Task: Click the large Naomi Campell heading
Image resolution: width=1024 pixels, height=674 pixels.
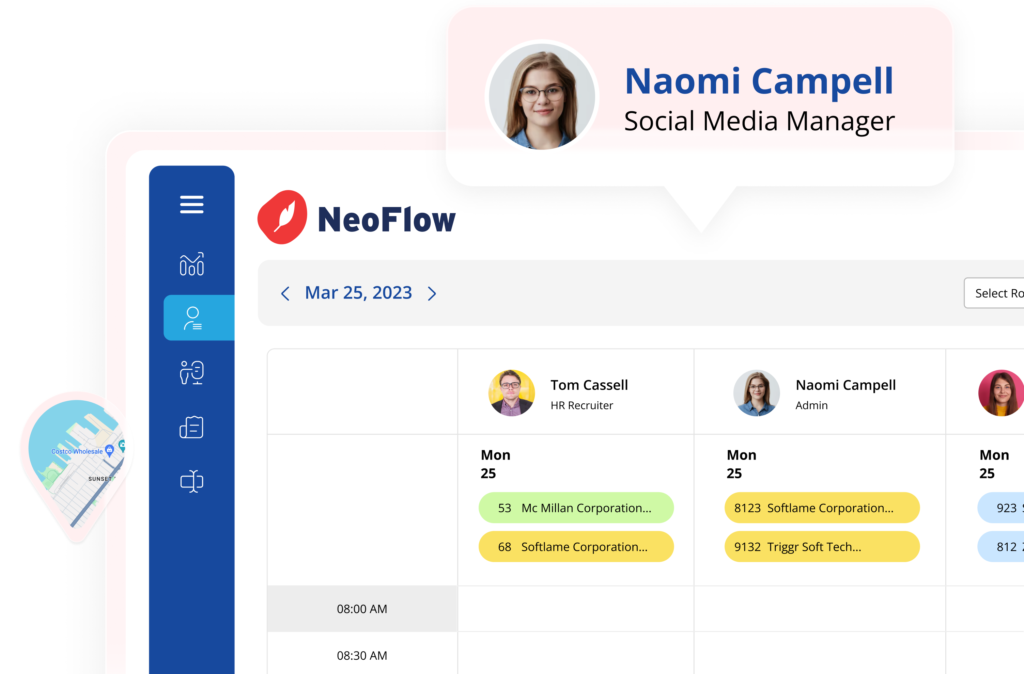Action: tap(759, 81)
